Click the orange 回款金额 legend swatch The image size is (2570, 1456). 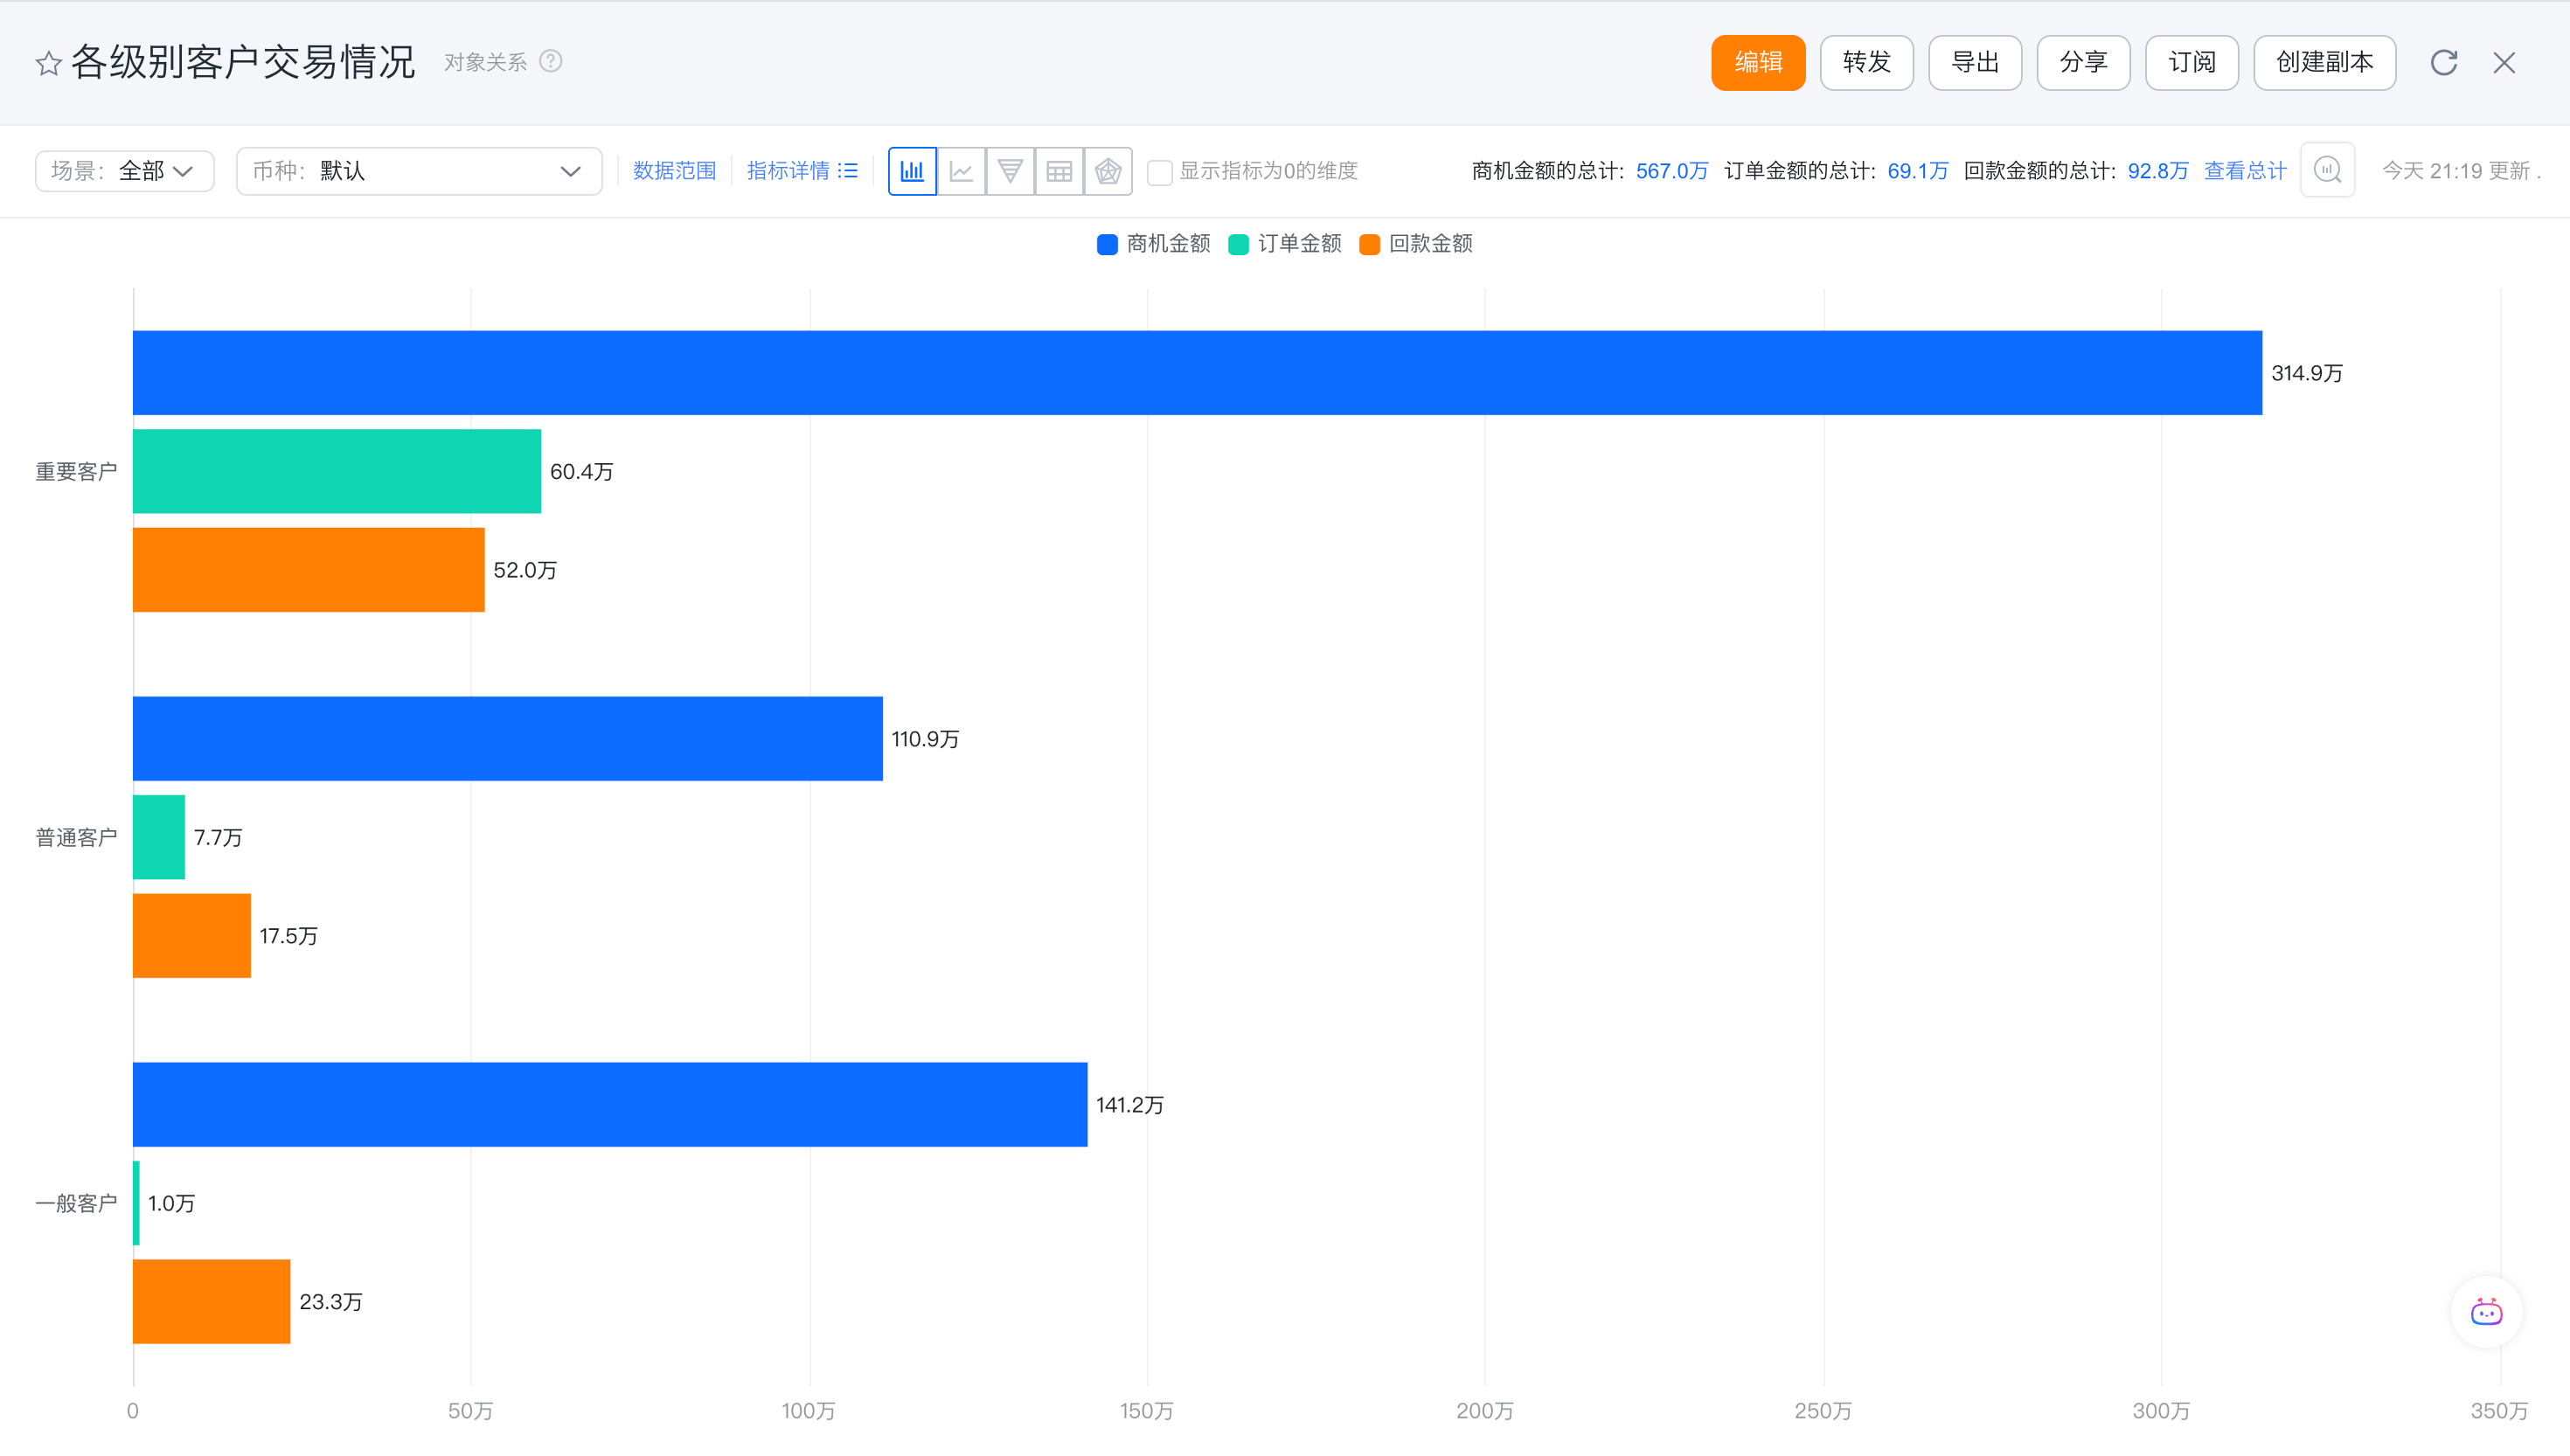[1370, 245]
